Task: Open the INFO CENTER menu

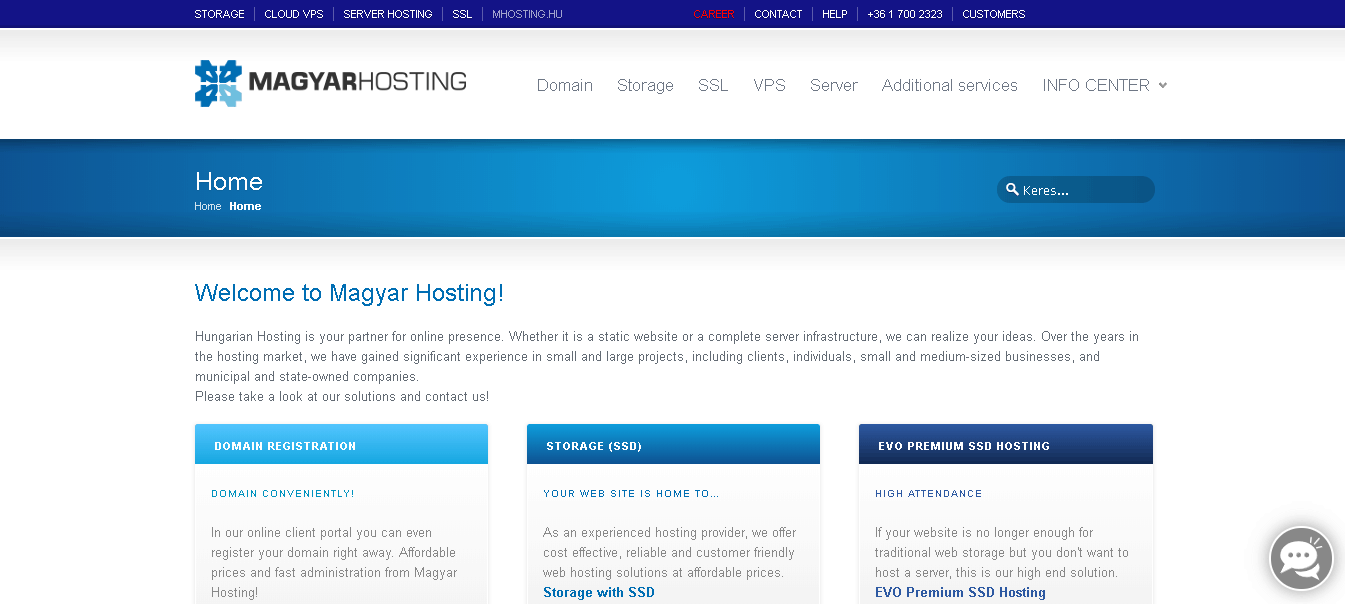Action: coord(1096,85)
